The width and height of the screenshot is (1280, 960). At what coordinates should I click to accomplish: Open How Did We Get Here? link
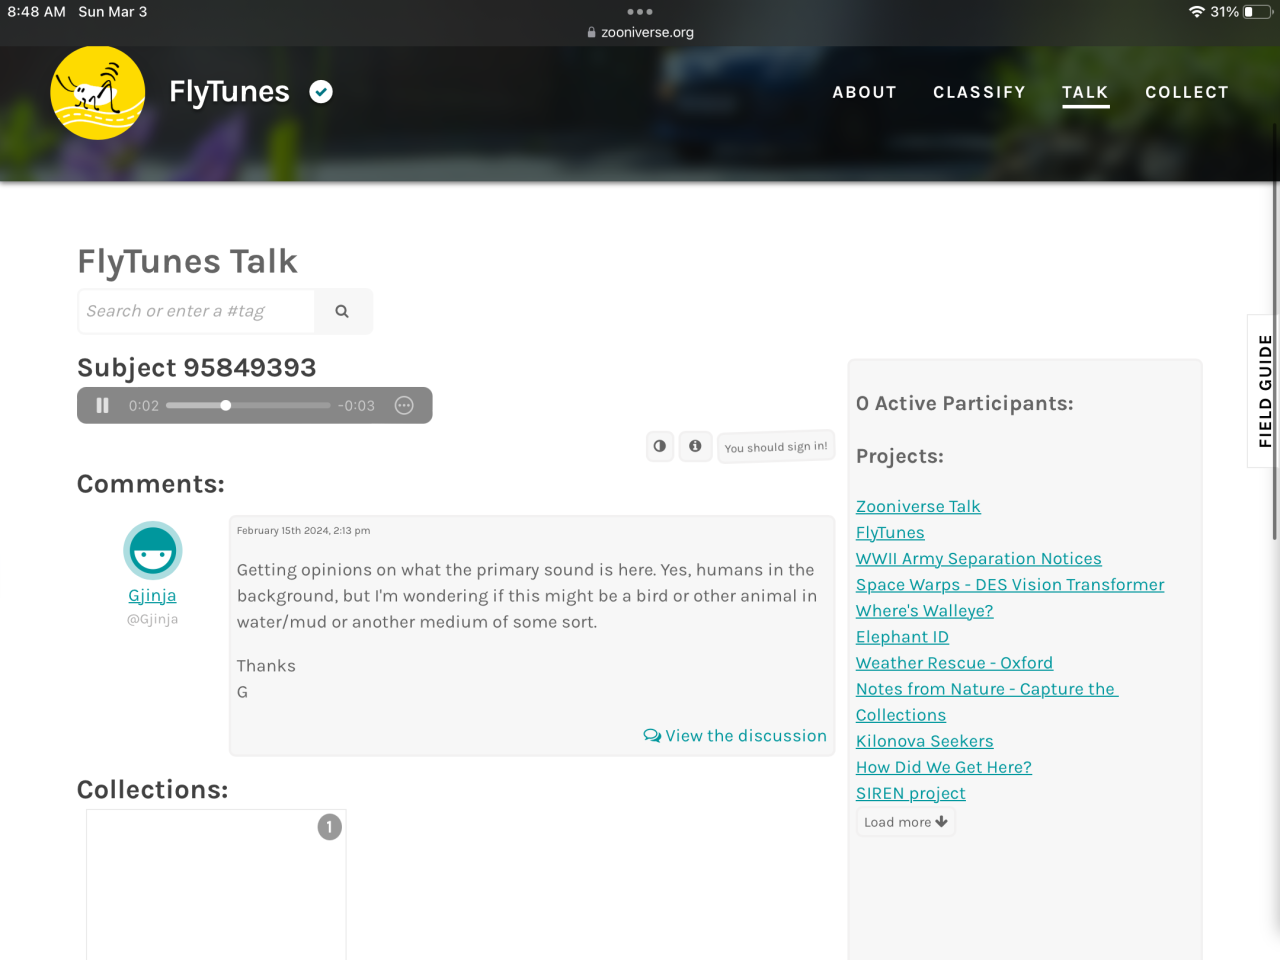click(x=944, y=767)
